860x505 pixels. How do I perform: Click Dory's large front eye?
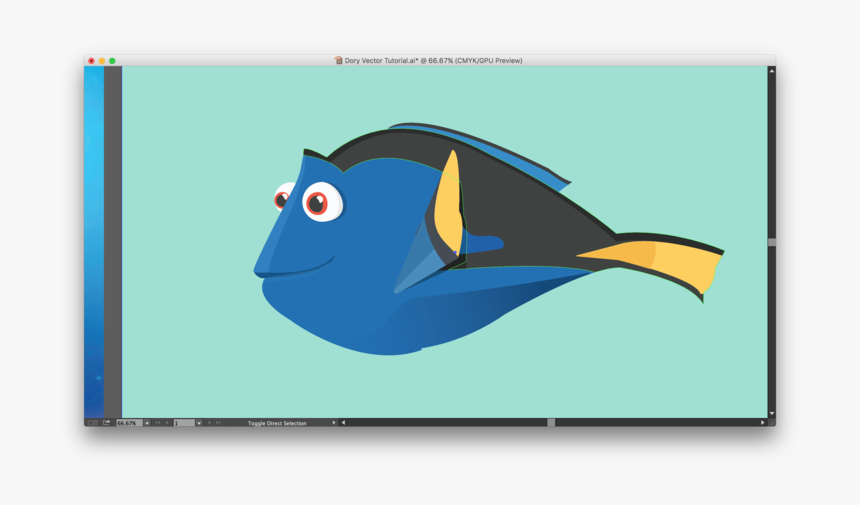(322, 202)
